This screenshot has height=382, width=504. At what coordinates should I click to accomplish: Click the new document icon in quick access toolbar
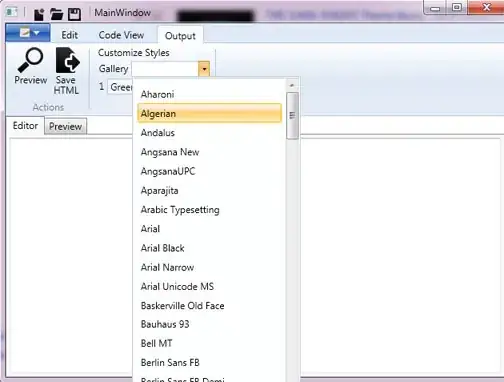pos(39,14)
